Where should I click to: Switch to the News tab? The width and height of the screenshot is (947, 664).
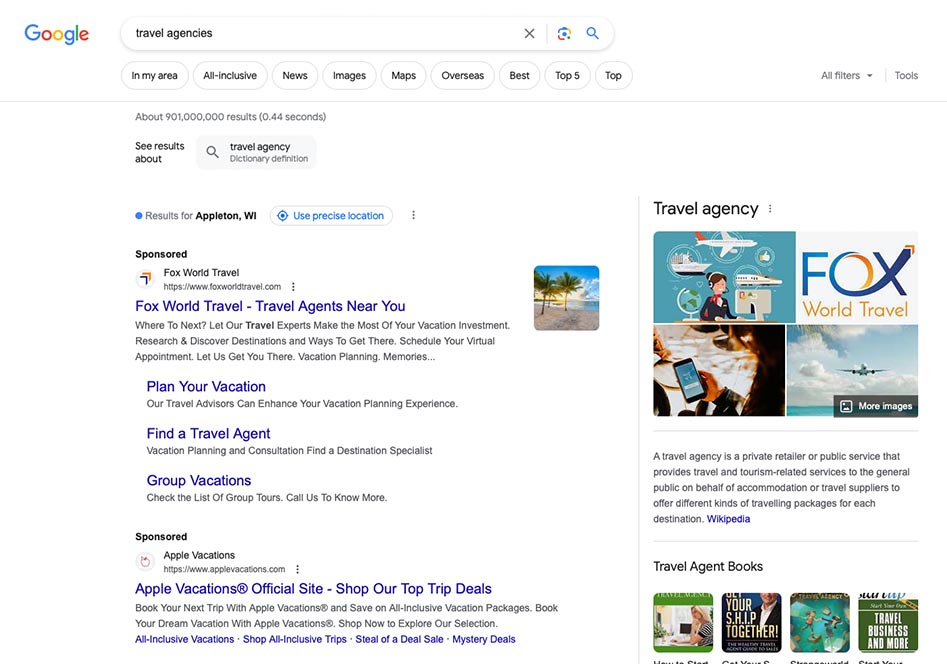coord(295,76)
